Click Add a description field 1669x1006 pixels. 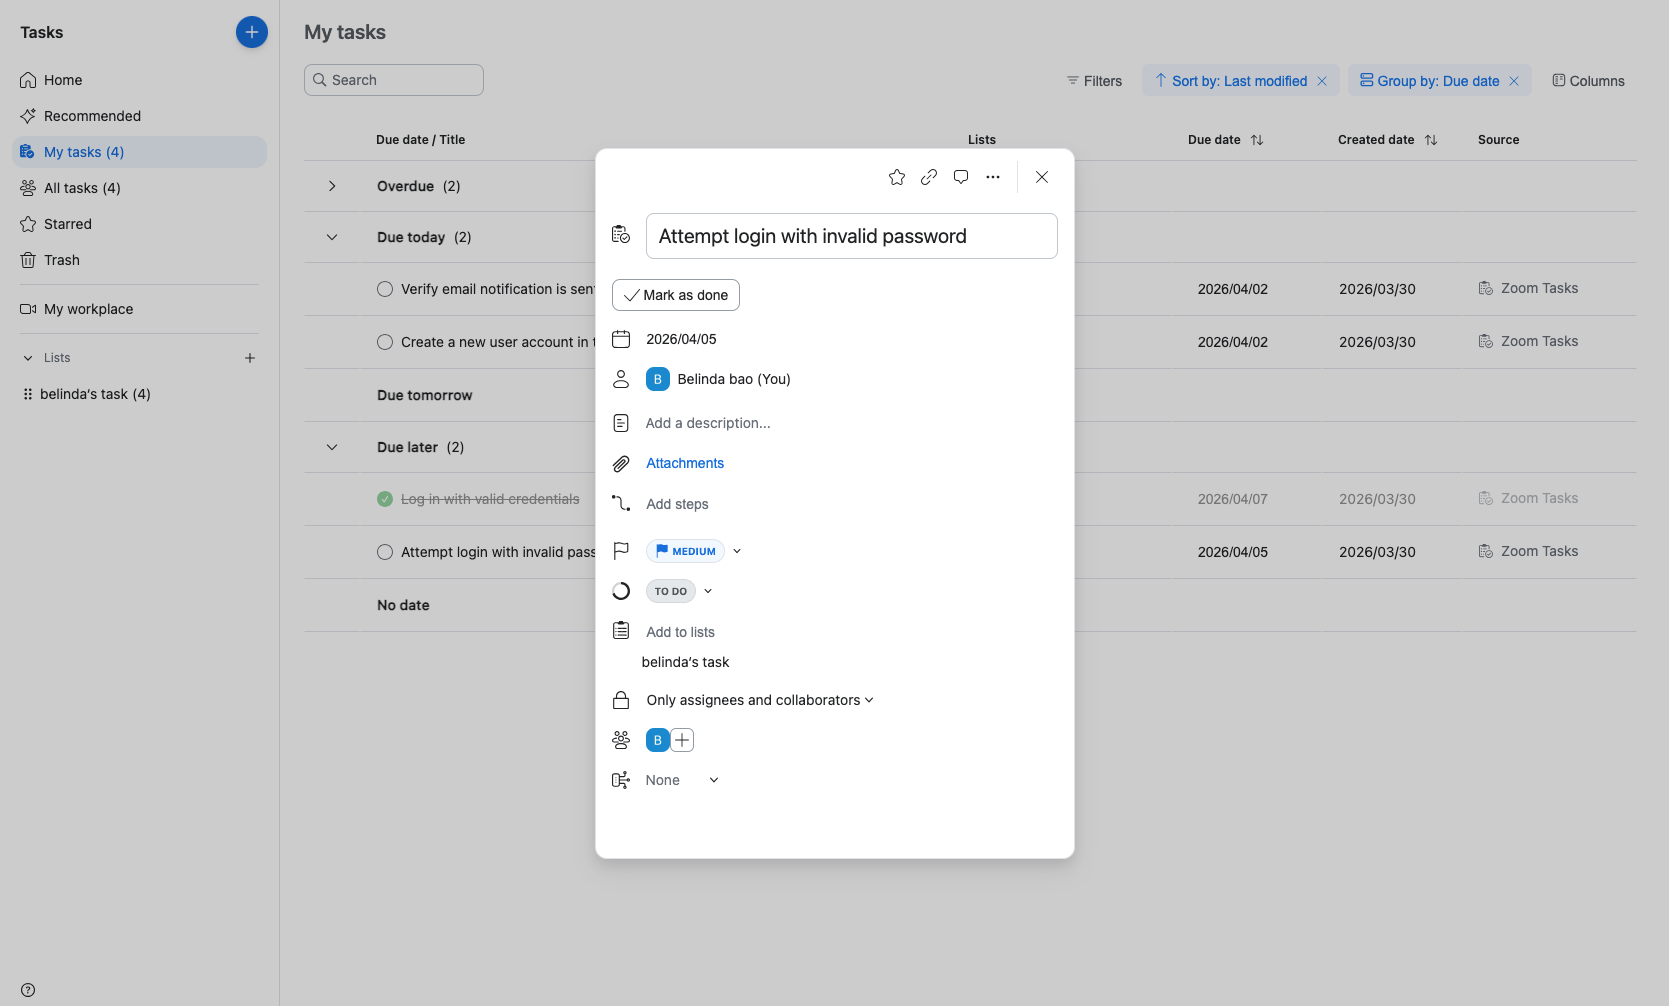pos(708,423)
